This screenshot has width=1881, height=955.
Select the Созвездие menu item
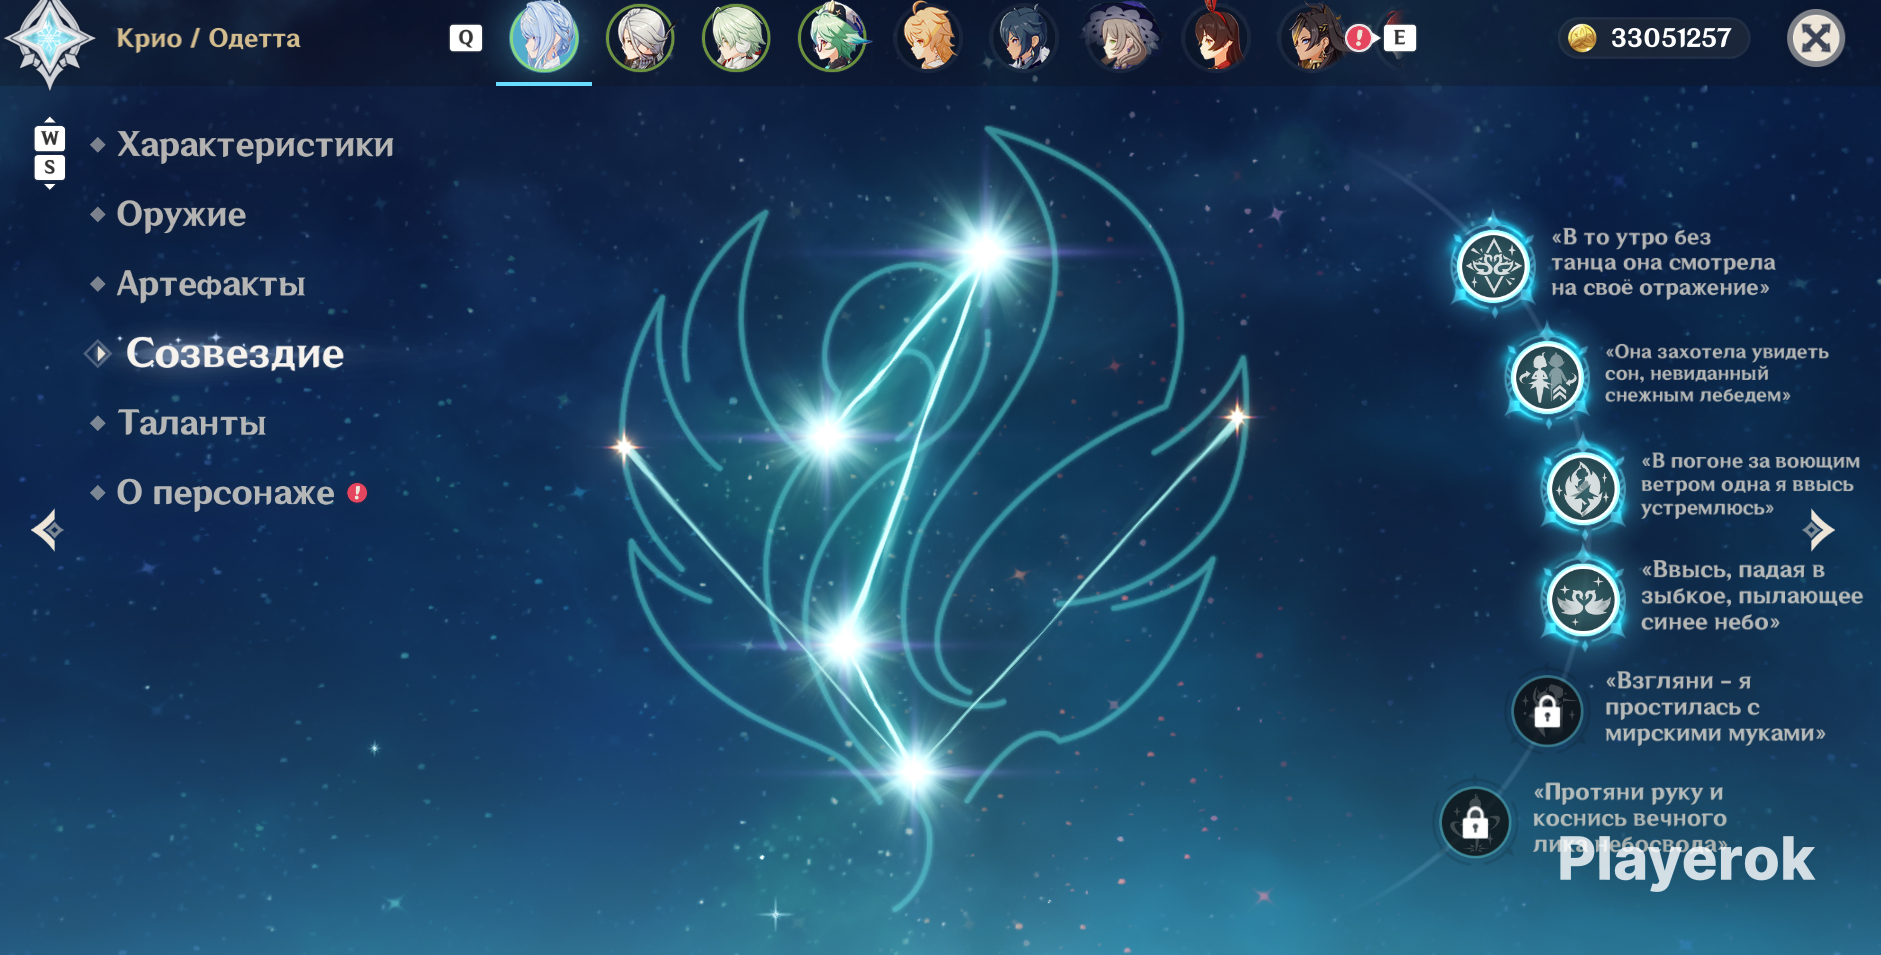pos(235,353)
